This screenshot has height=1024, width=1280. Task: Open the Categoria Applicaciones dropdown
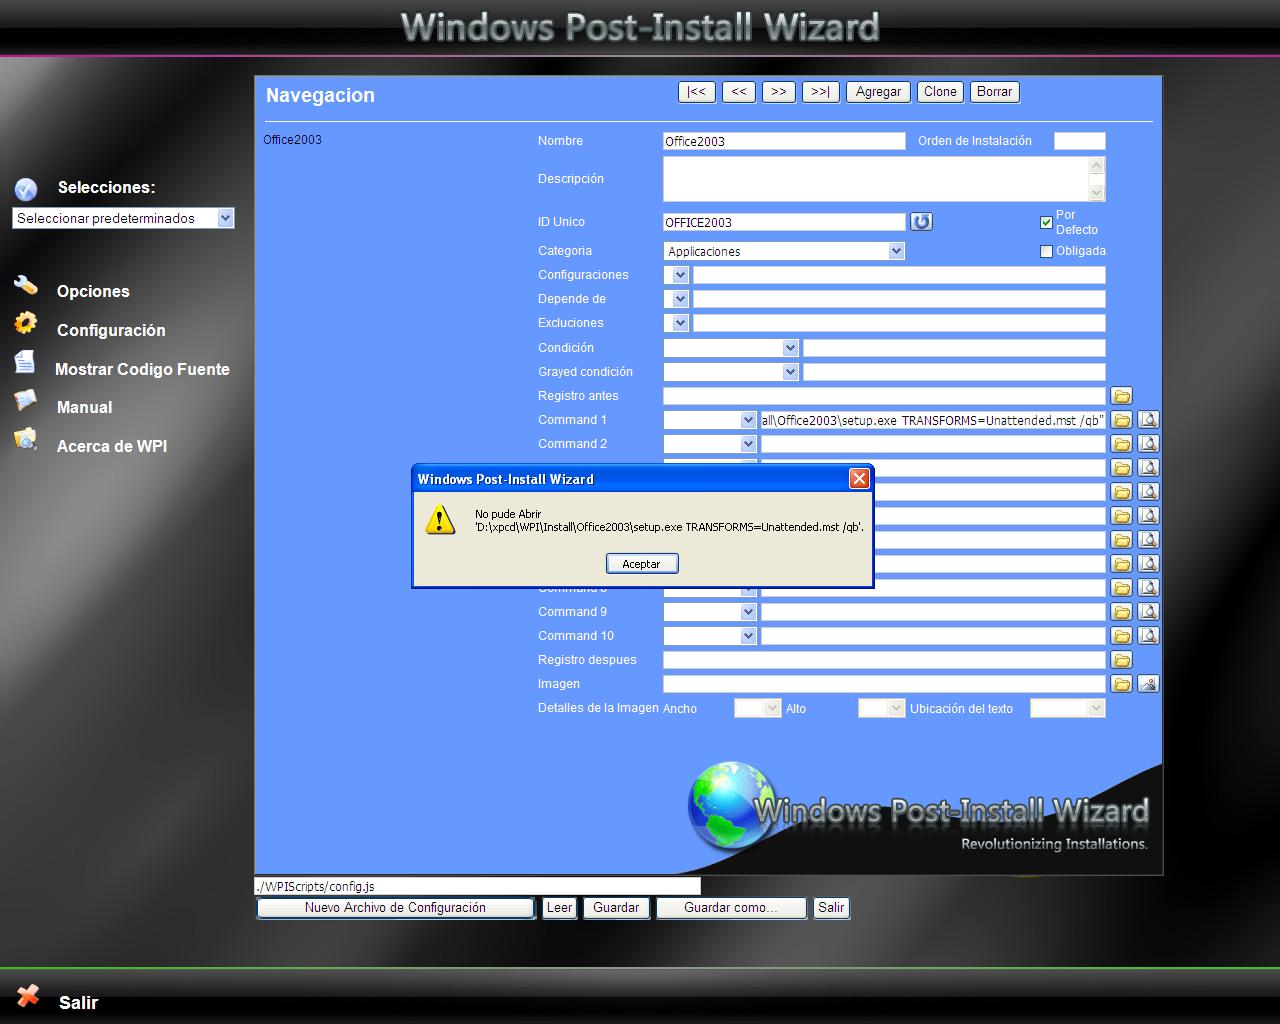tap(784, 251)
